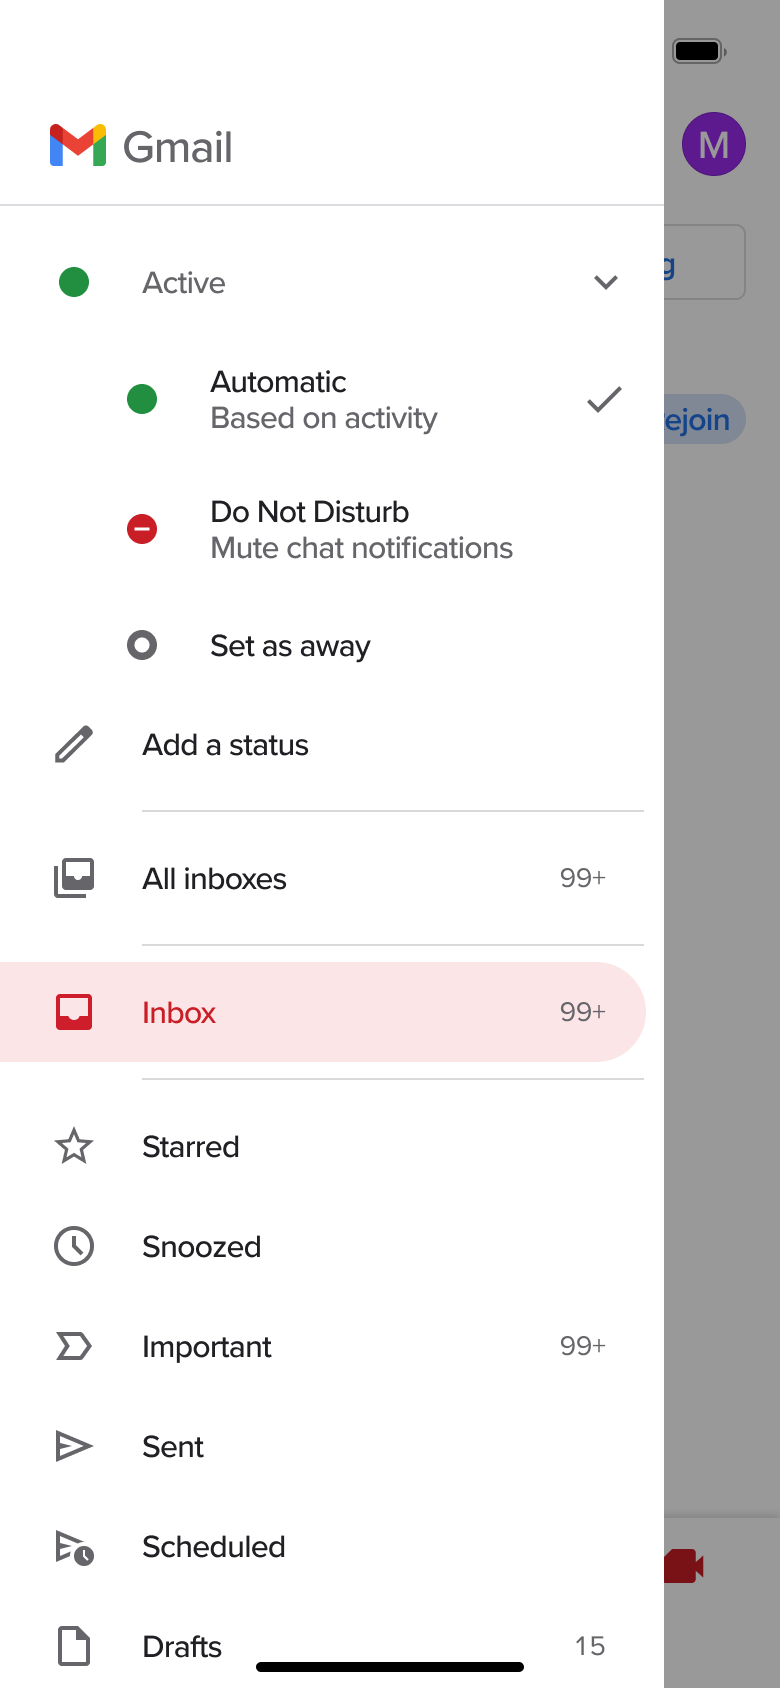Tap the 99+ count on Inbox
Screen dimensions: 780x1688
[x=582, y=1012]
